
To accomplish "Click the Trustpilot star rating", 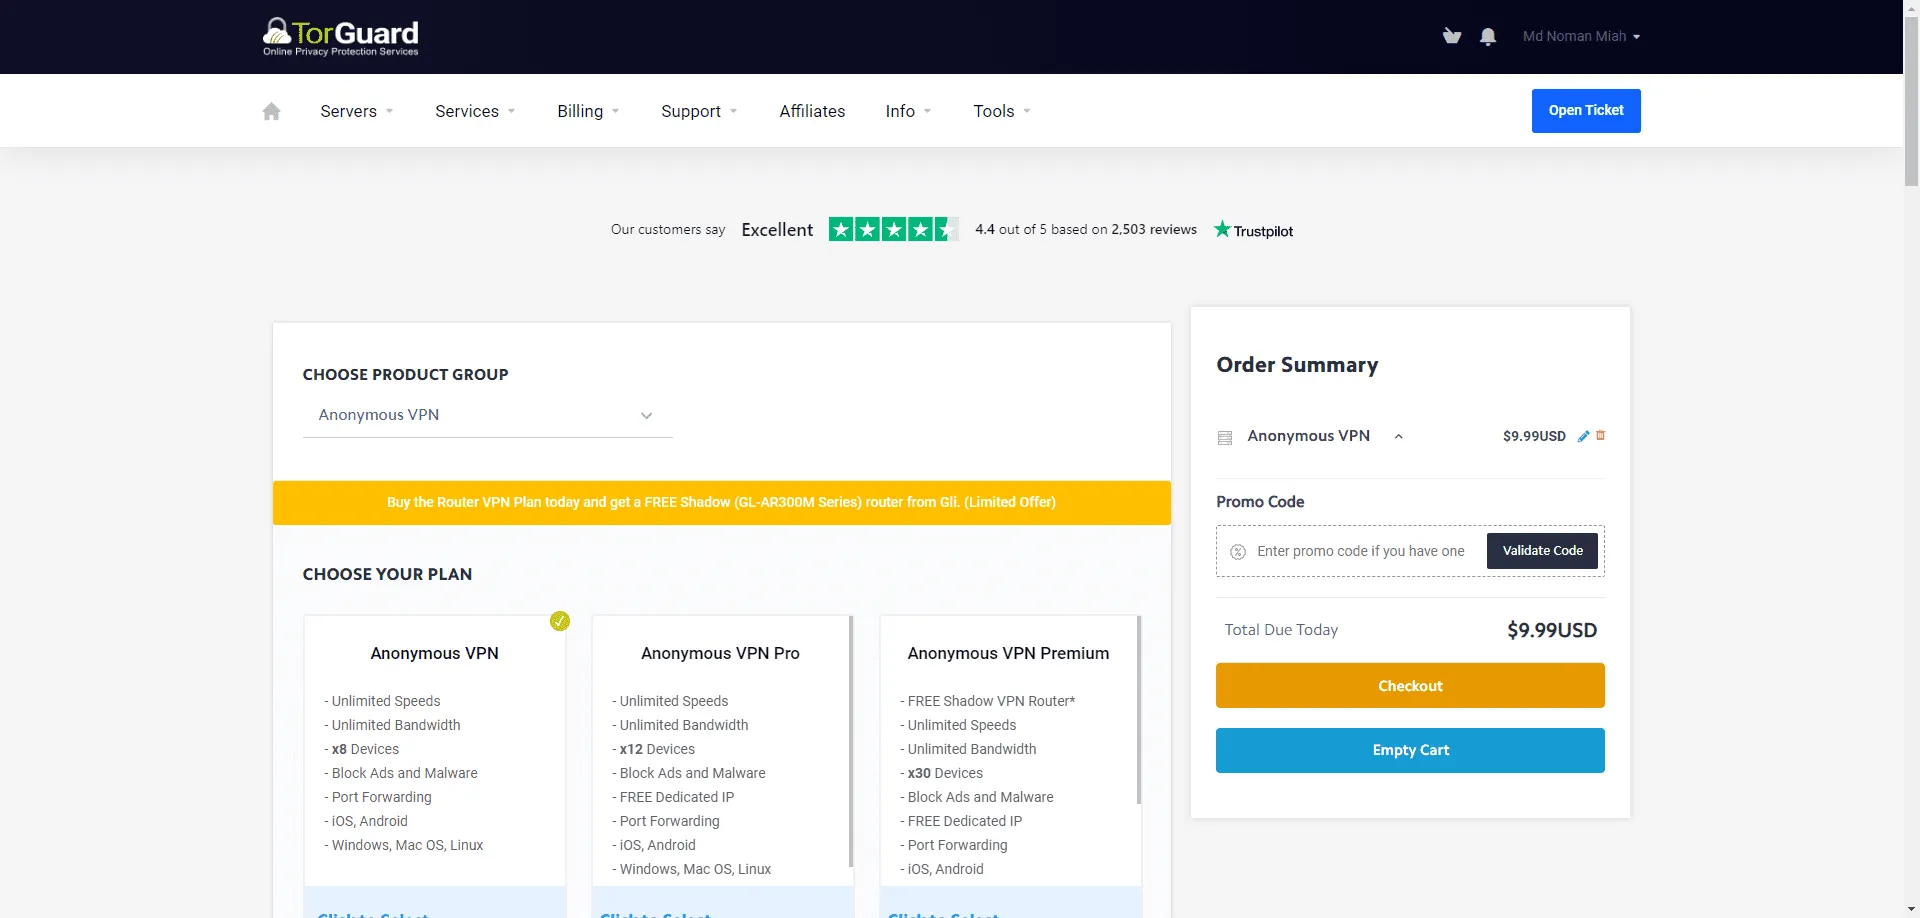I will tap(893, 230).
